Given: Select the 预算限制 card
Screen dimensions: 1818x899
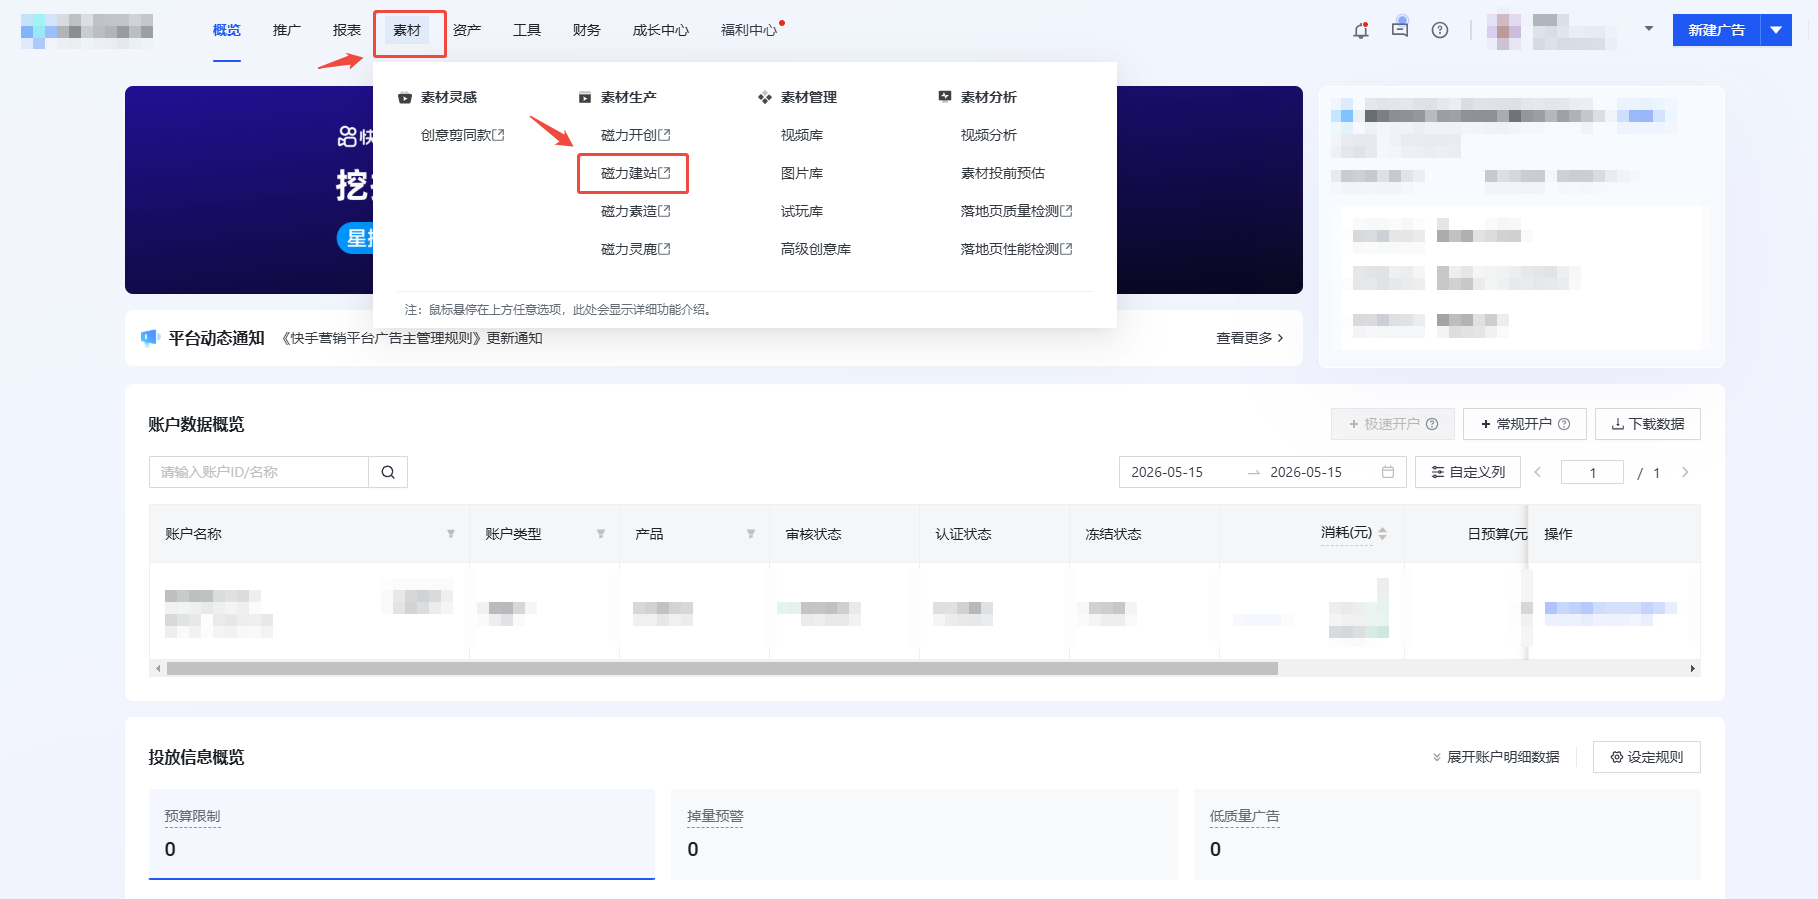Looking at the screenshot, I should (x=402, y=834).
